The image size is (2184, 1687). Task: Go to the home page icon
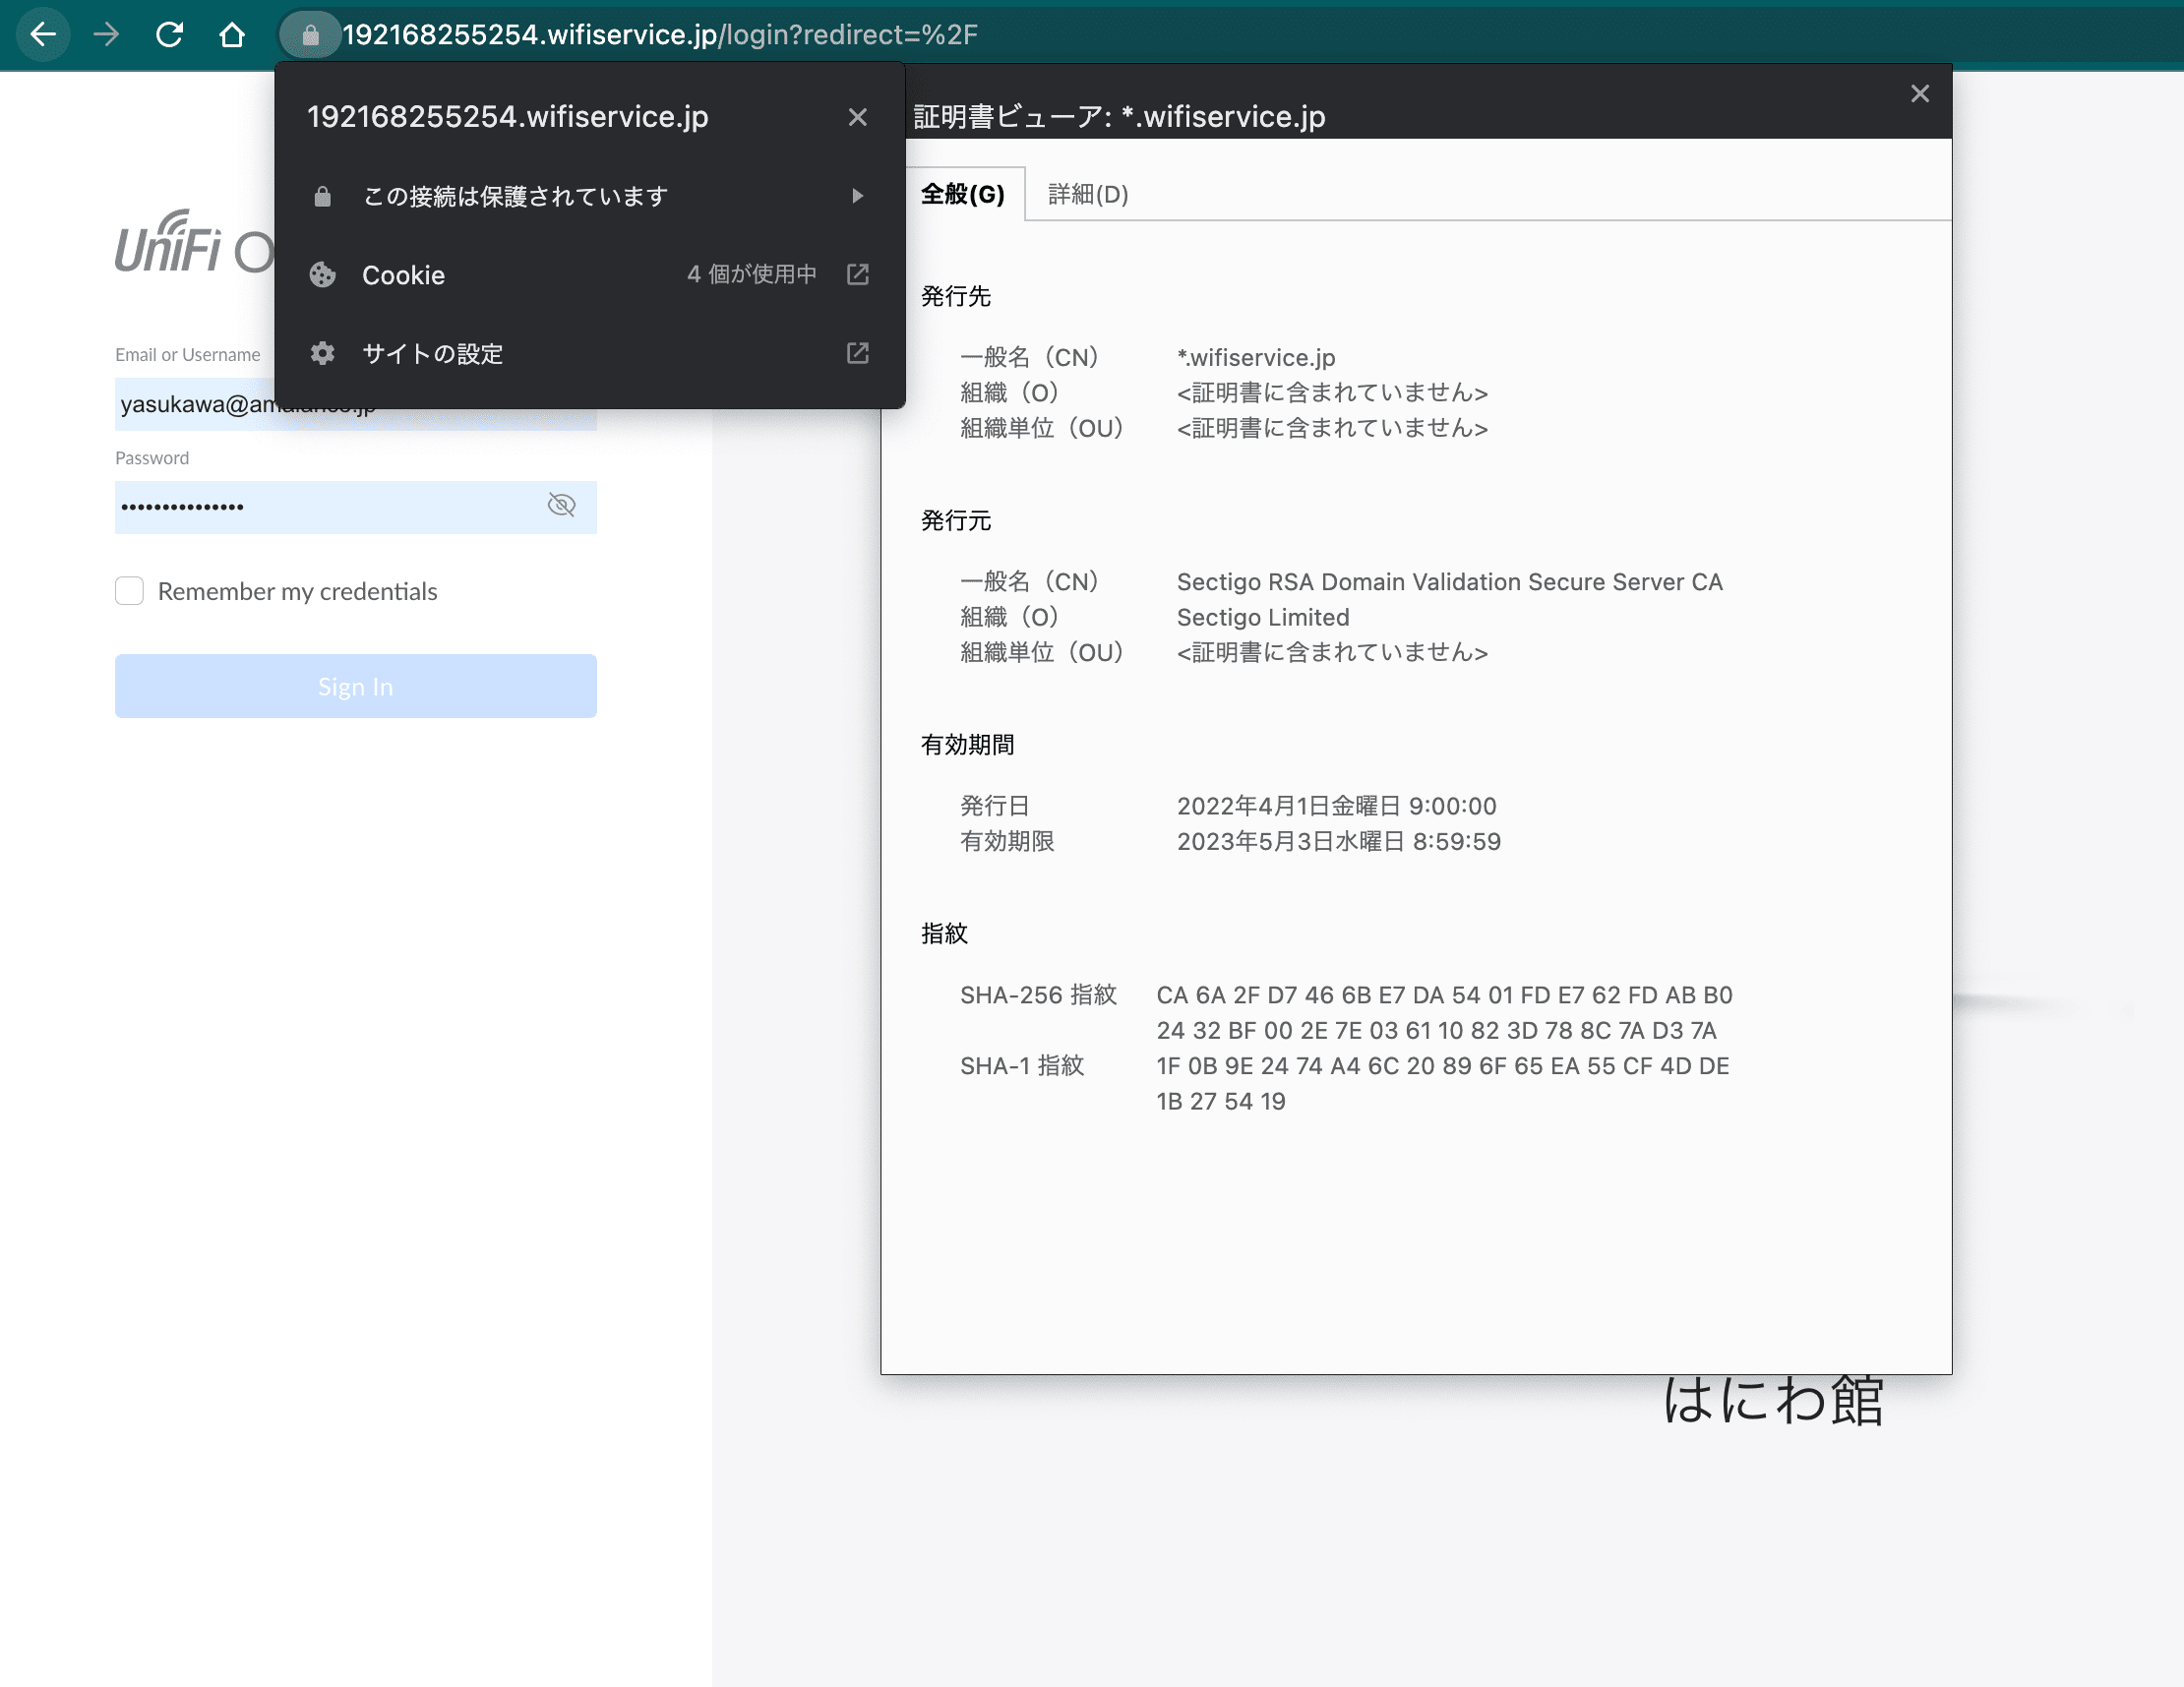(232, 35)
